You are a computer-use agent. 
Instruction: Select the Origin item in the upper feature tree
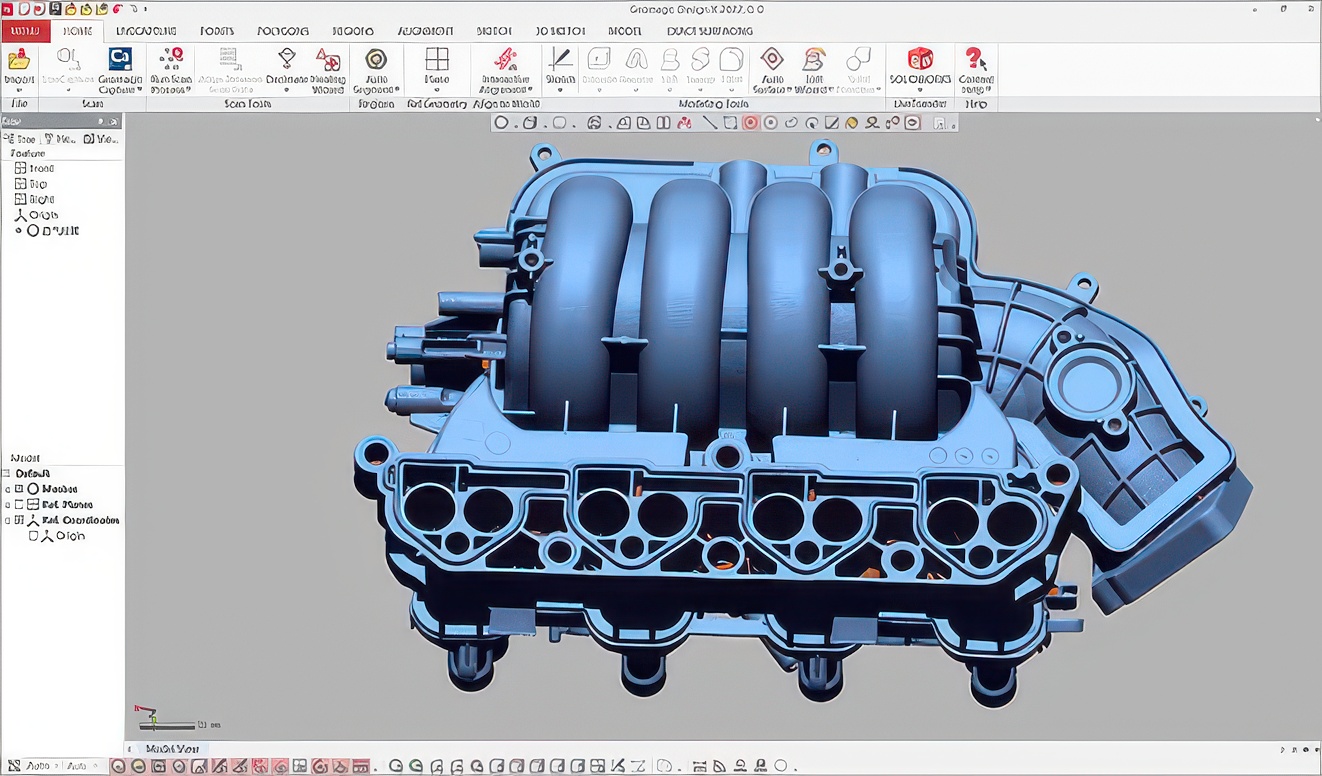pyautogui.click(x=42, y=215)
